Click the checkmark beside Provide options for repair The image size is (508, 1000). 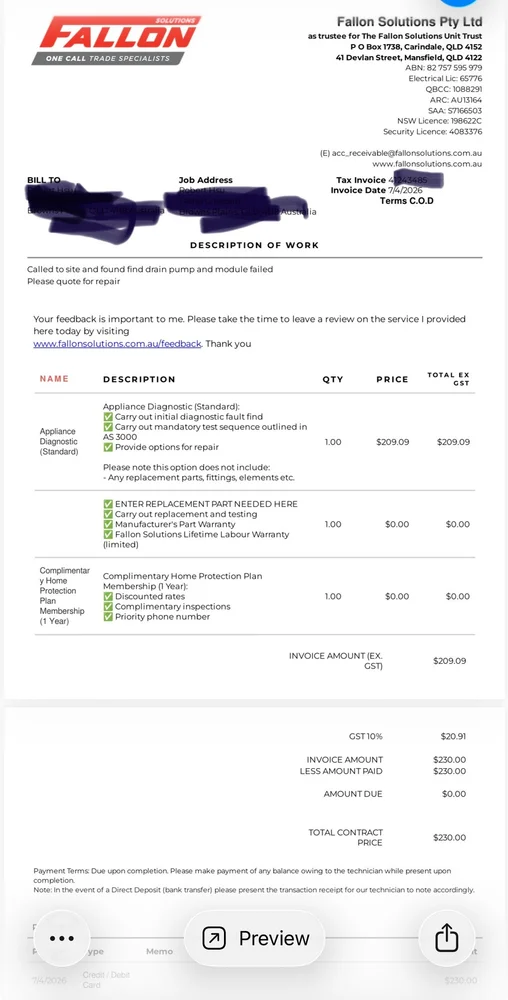[x=108, y=447]
